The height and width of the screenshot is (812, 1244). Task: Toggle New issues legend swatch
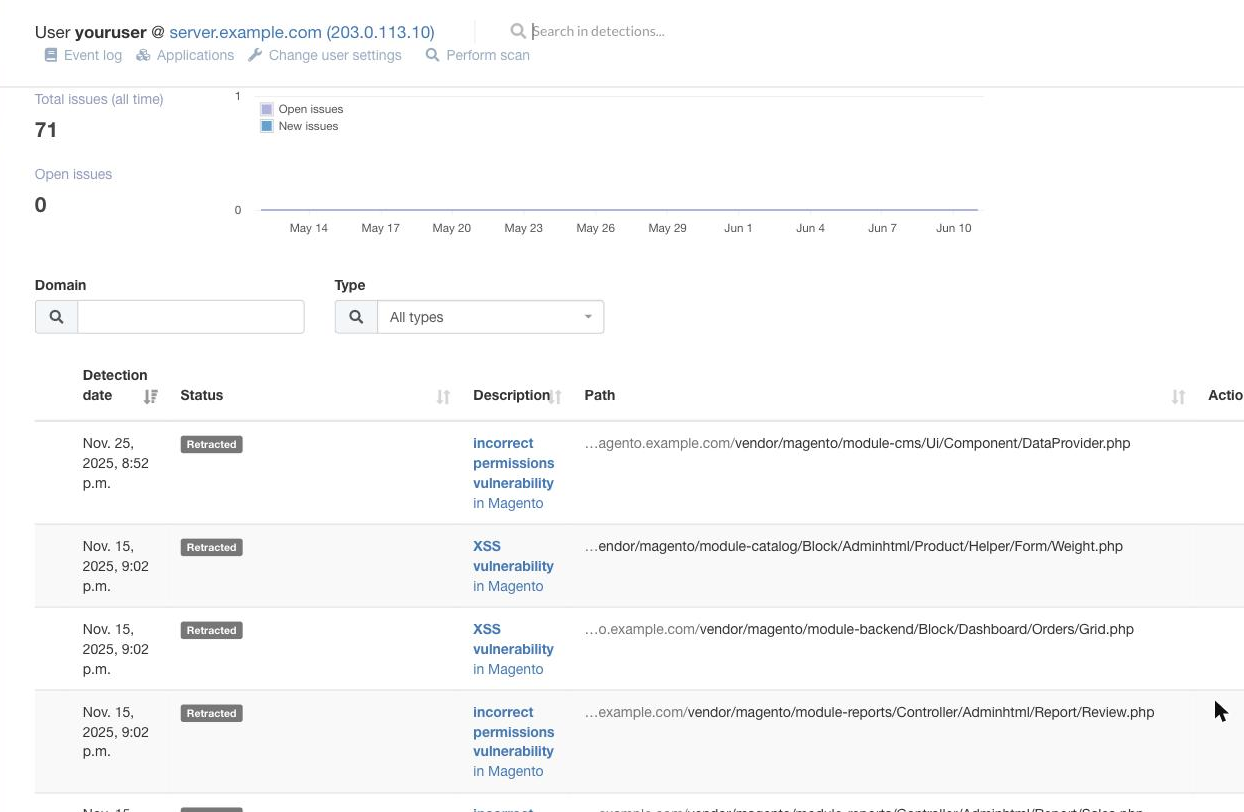coord(267,126)
